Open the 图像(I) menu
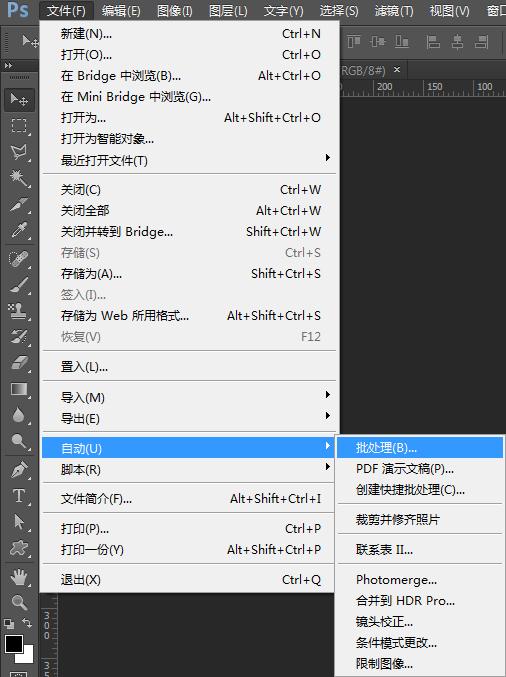 [x=174, y=10]
